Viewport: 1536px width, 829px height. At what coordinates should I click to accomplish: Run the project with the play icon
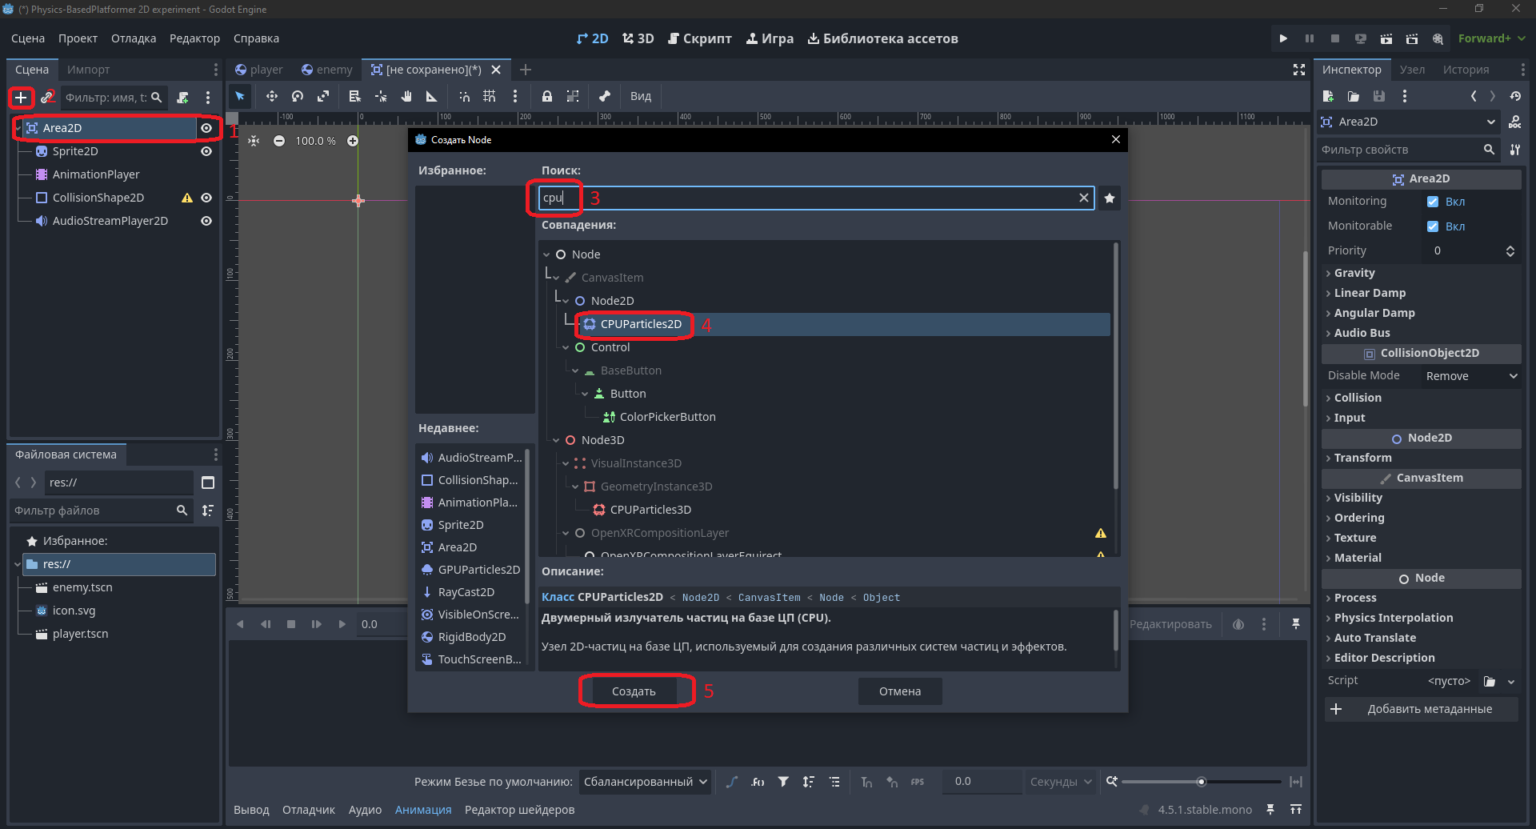[x=1283, y=39]
